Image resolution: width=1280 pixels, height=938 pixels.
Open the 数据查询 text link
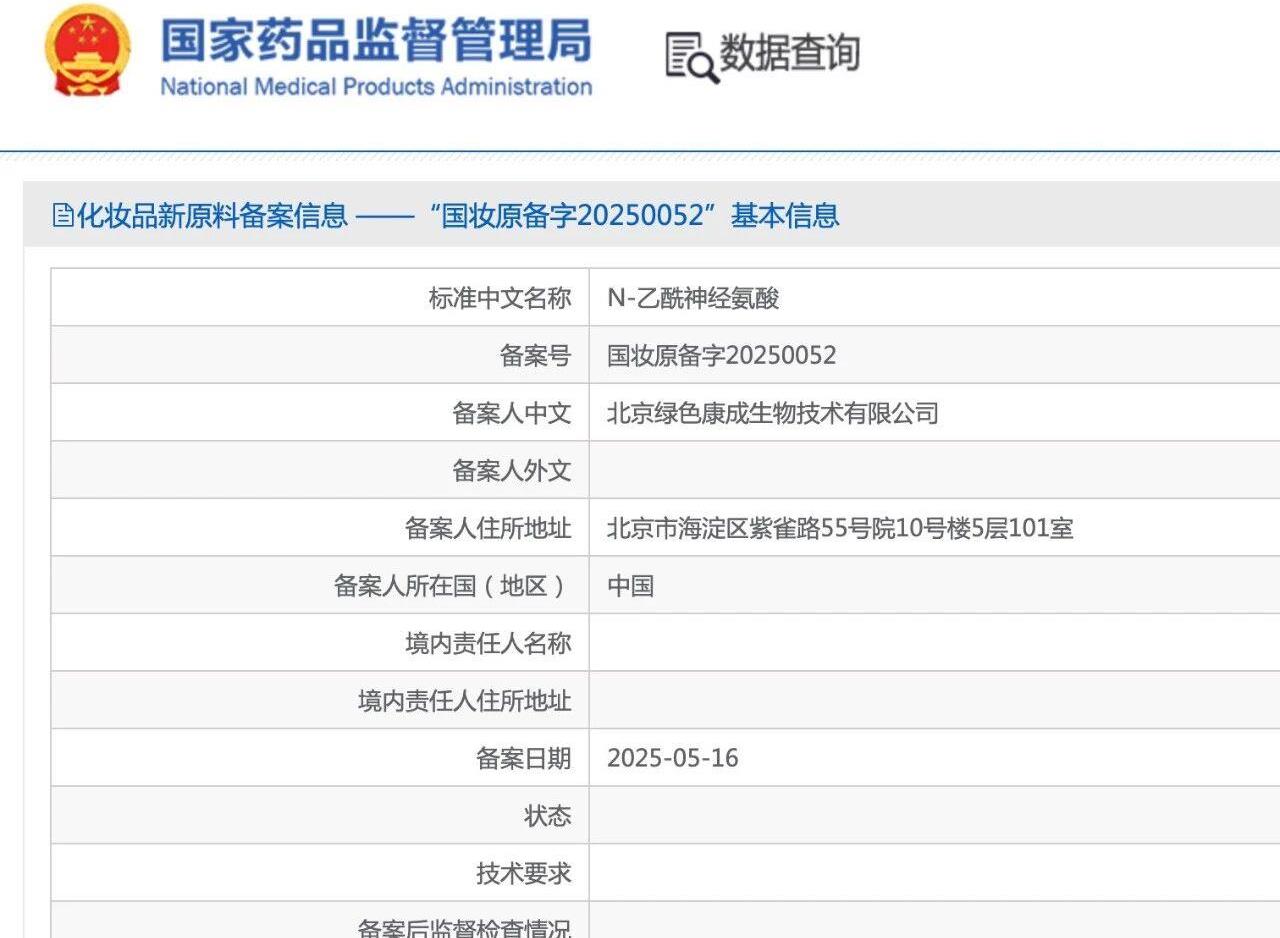click(x=789, y=53)
